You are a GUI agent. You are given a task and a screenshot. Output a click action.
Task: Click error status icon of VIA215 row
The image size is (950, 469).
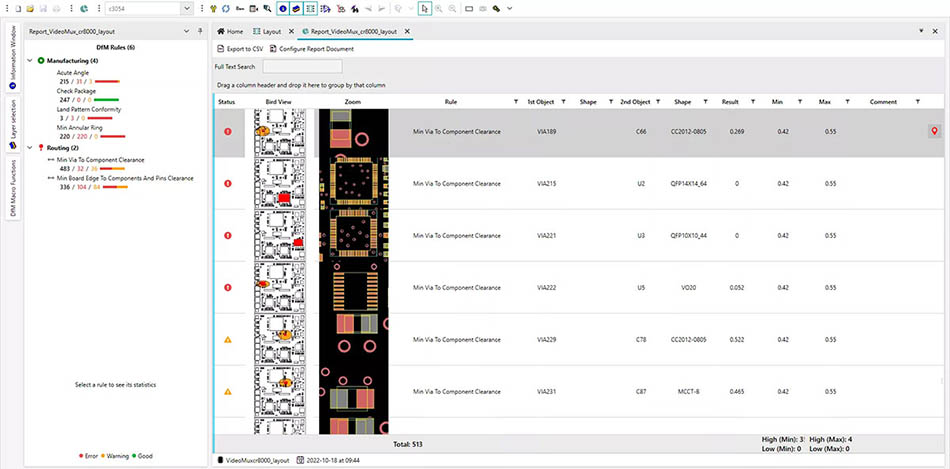click(228, 184)
